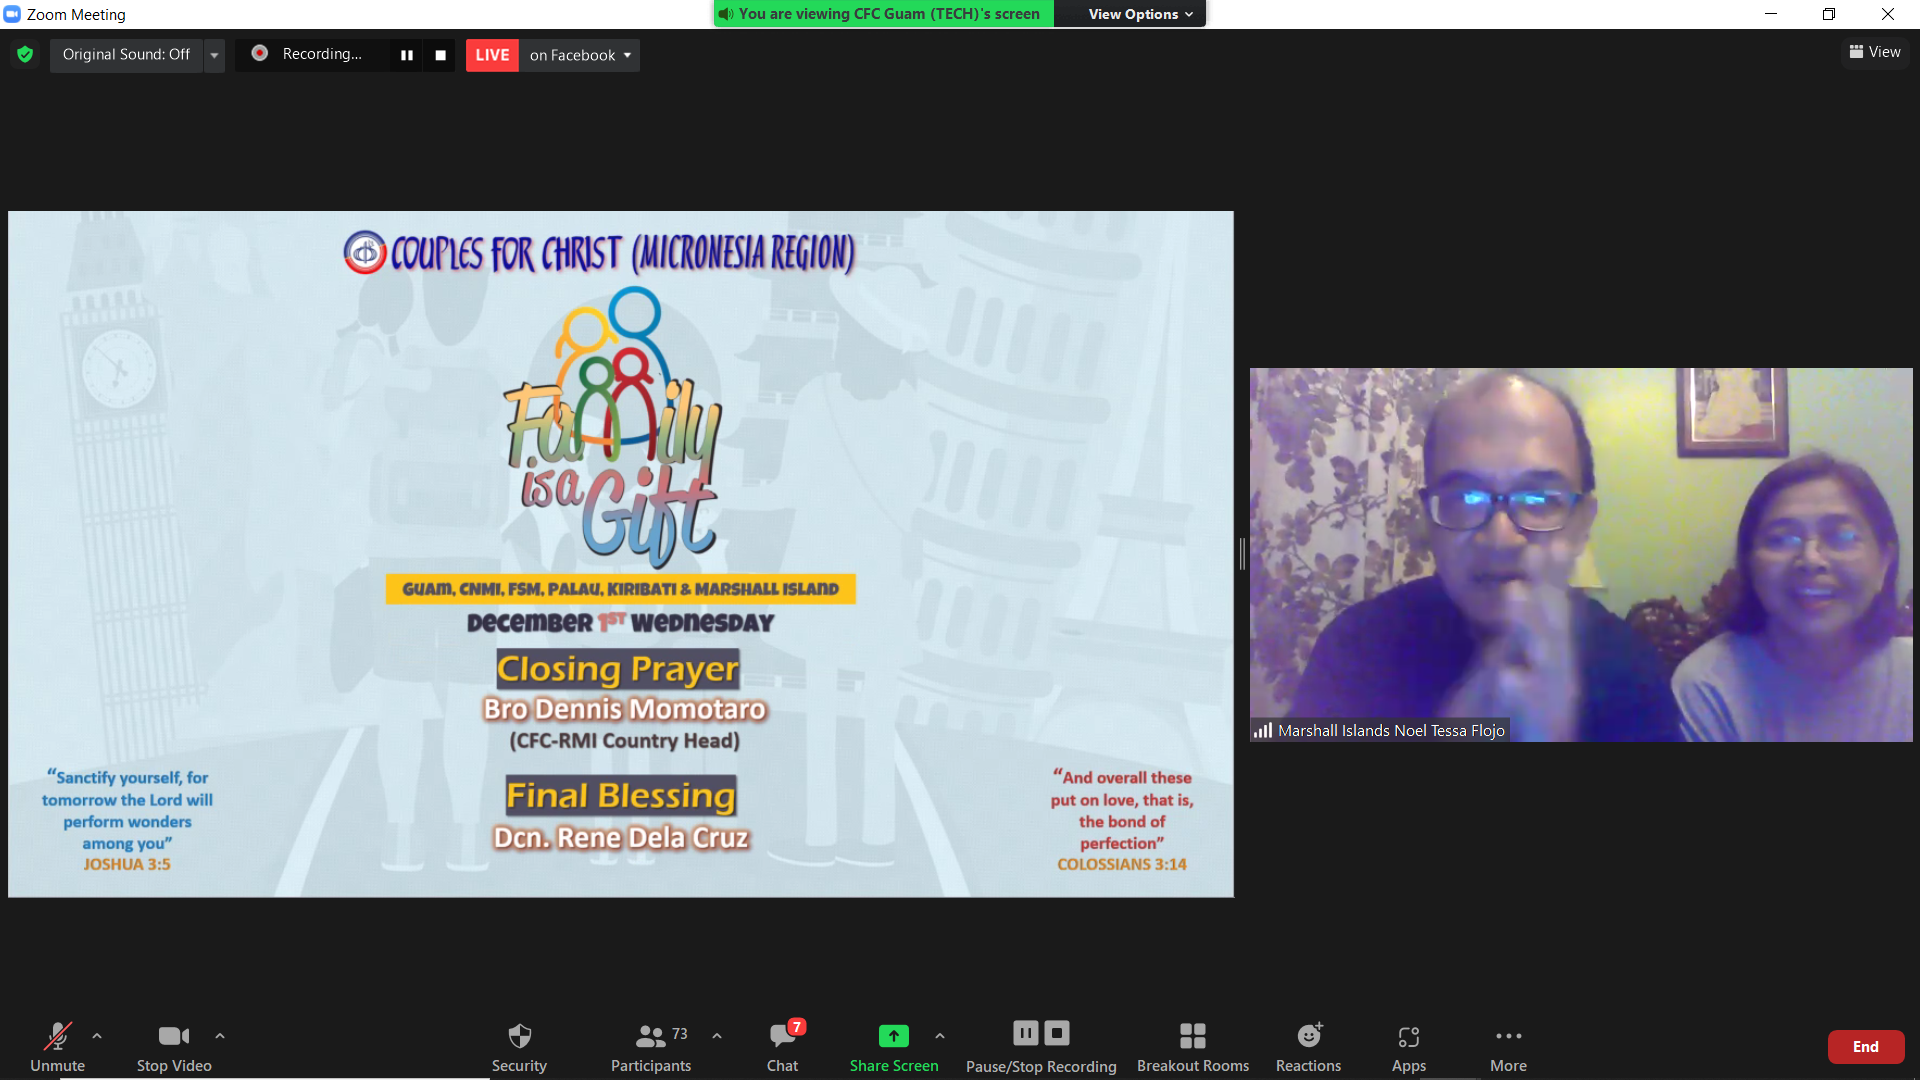This screenshot has height=1080, width=1920.
Task: Open the Reactions menu
Action: (1308, 1047)
